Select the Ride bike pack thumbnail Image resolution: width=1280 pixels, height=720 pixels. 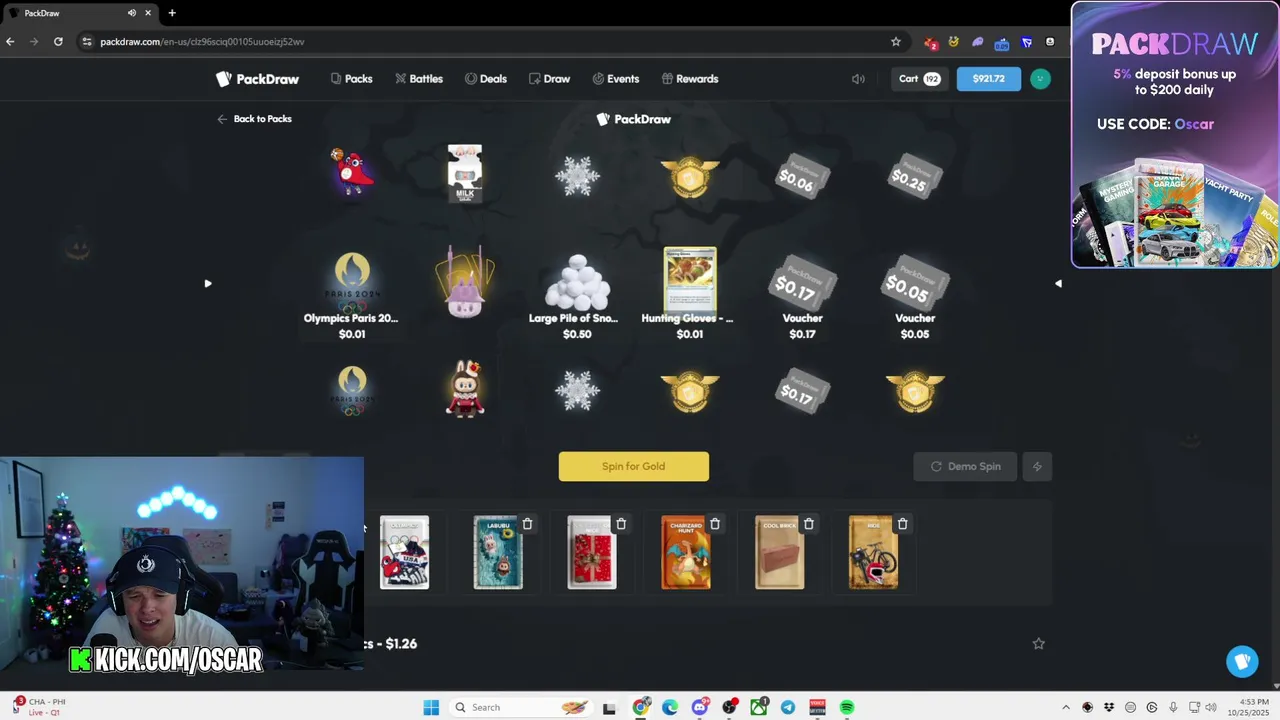click(873, 552)
